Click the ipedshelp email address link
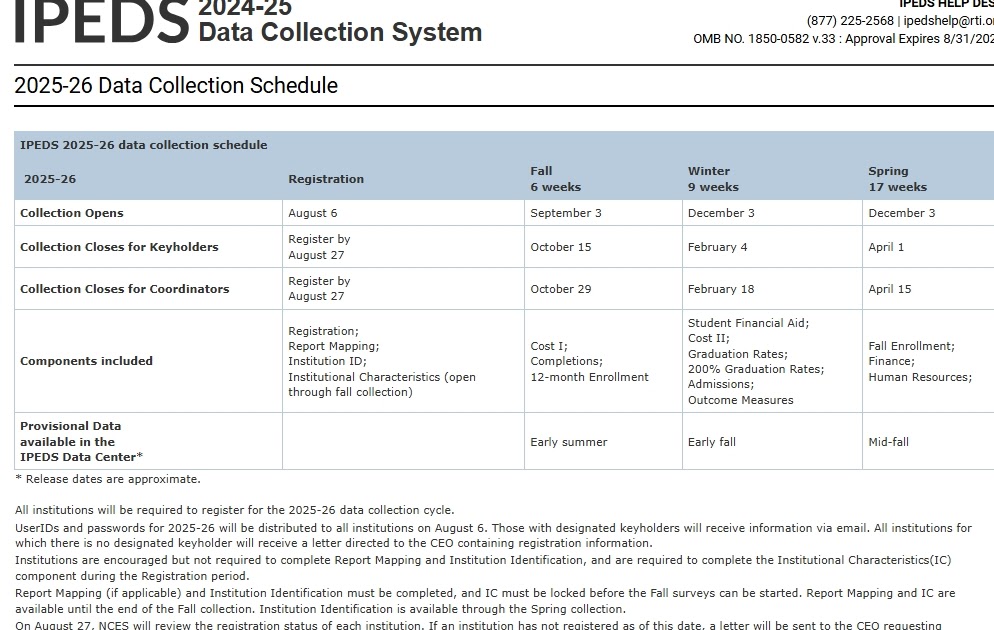 (948, 21)
